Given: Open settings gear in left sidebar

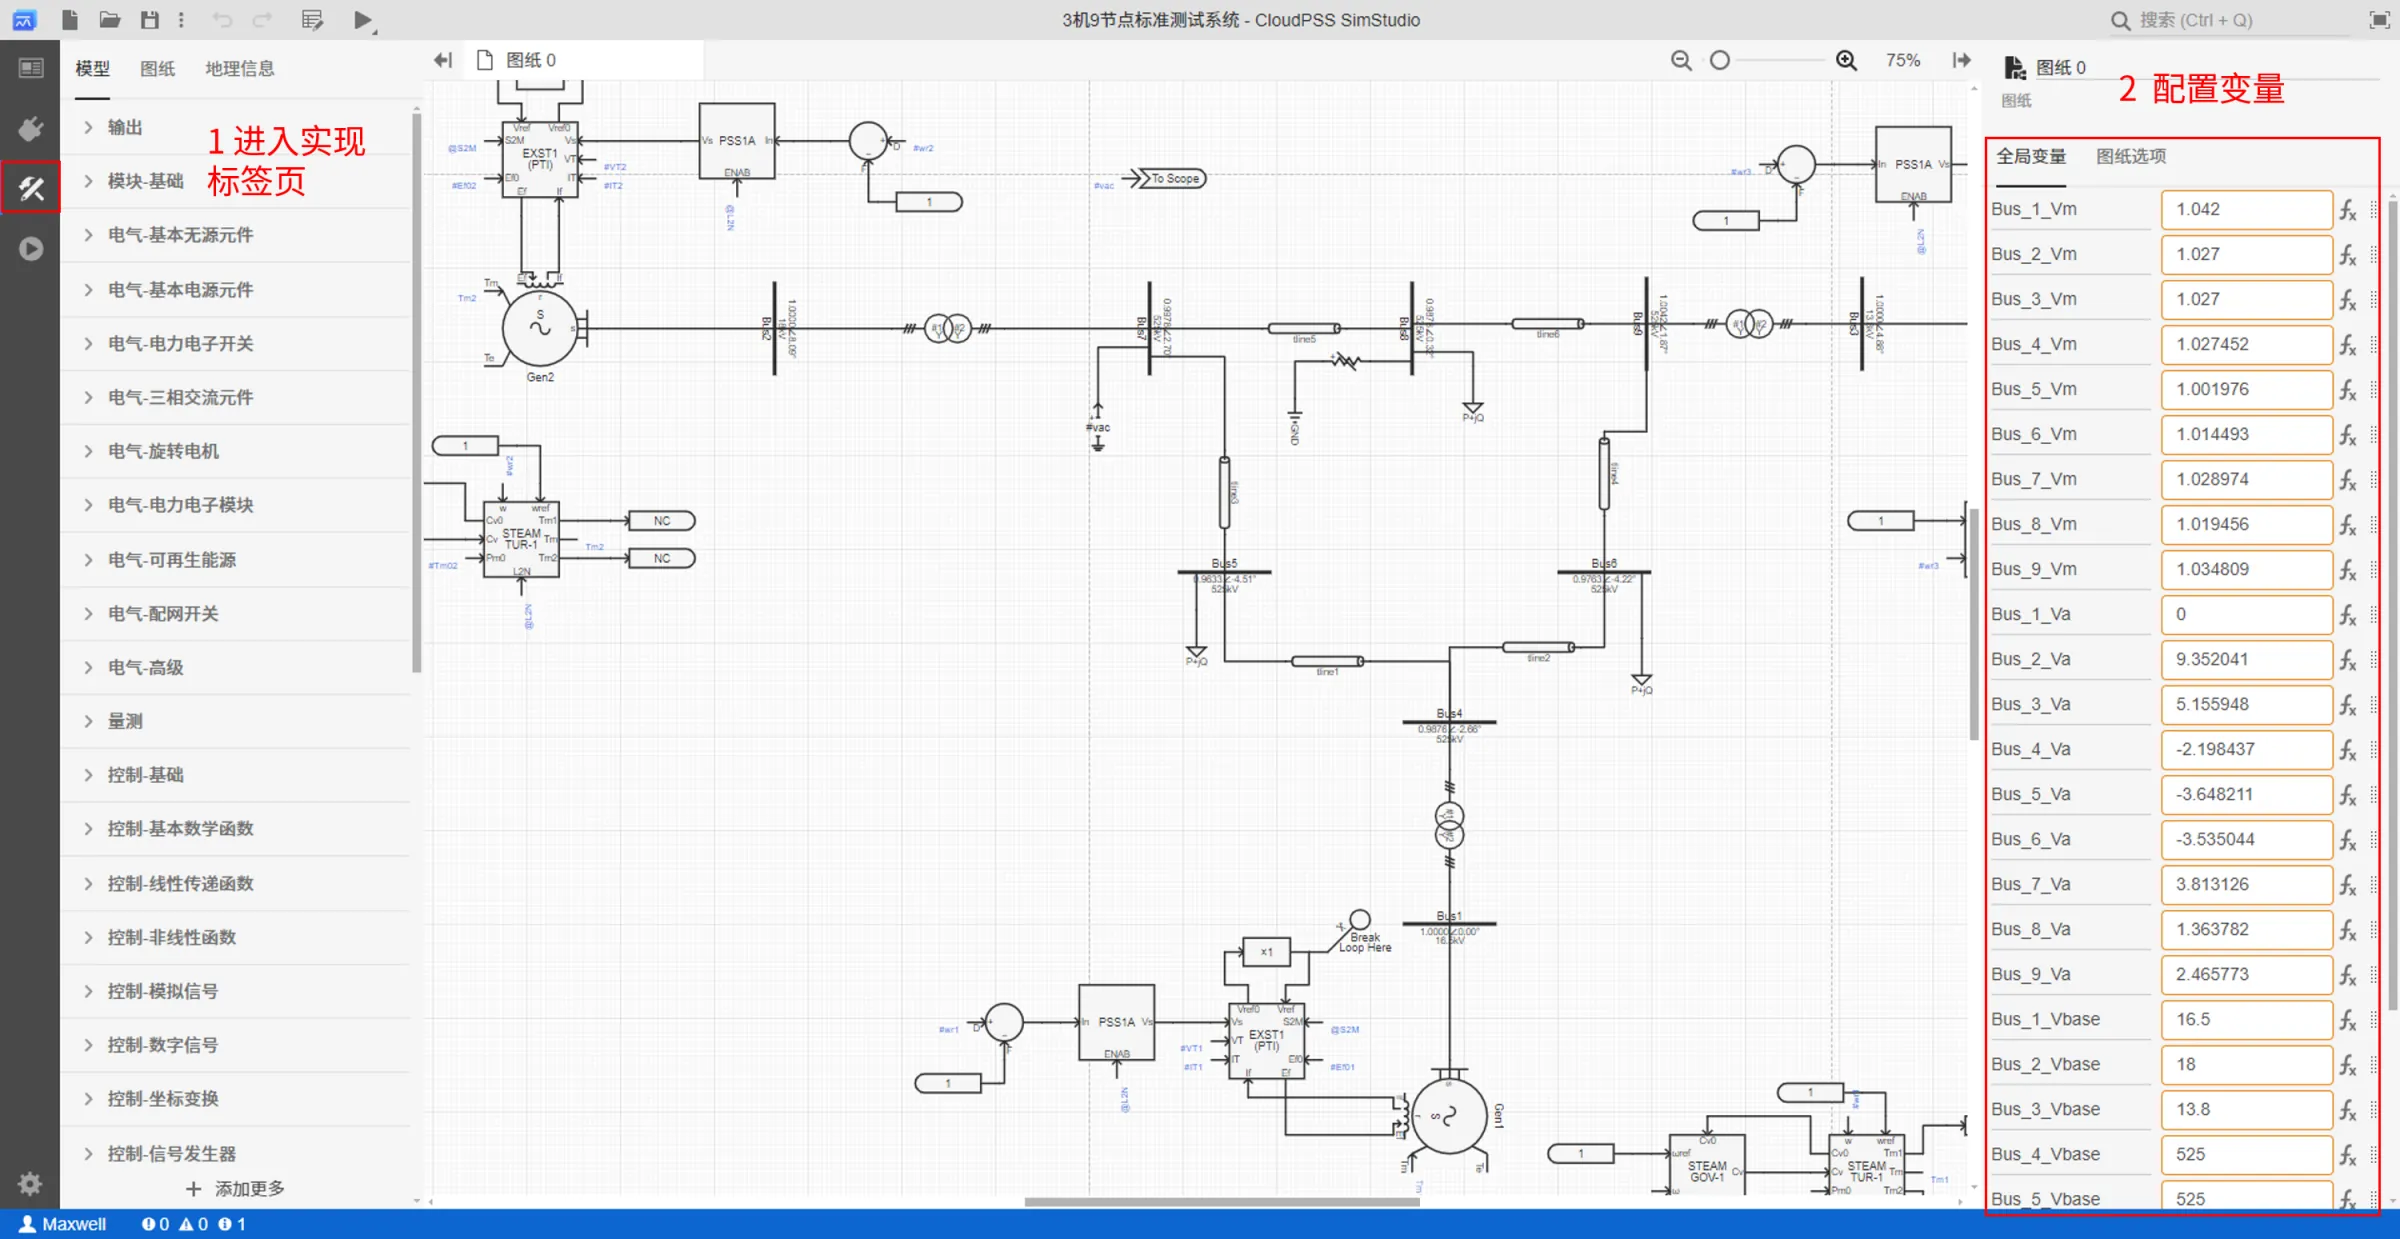Looking at the screenshot, I should point(30,1184).
